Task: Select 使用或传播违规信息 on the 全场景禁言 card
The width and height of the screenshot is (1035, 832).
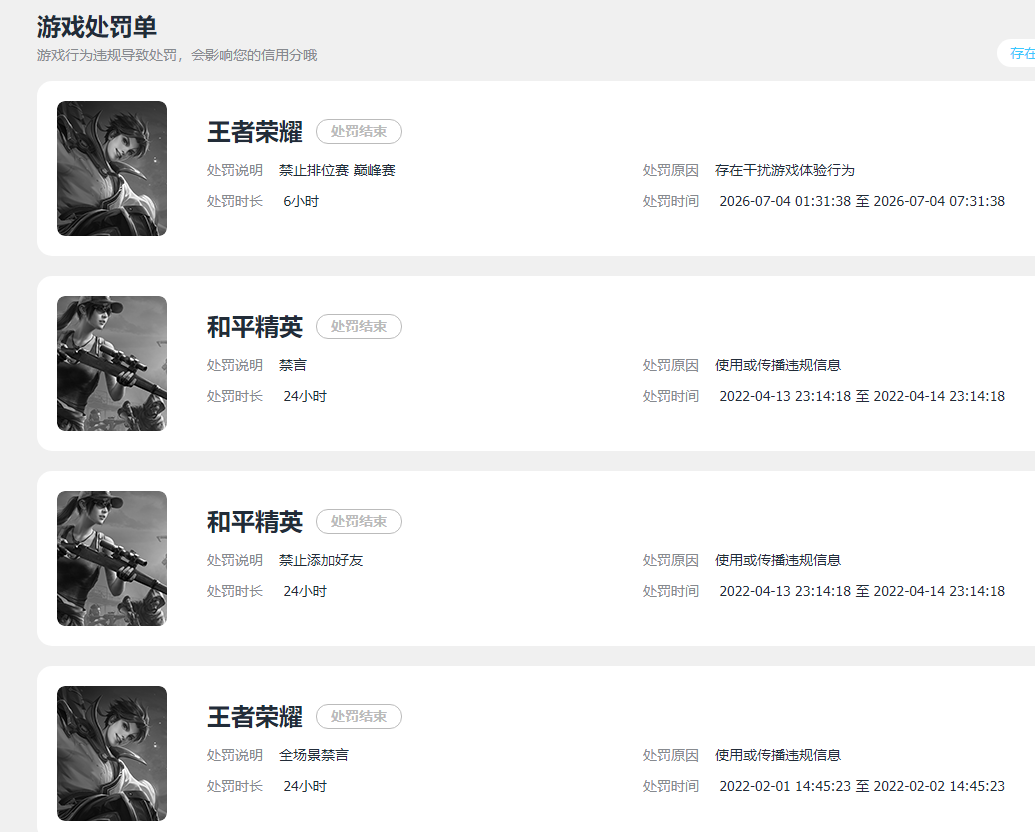Action: (778, 755)
